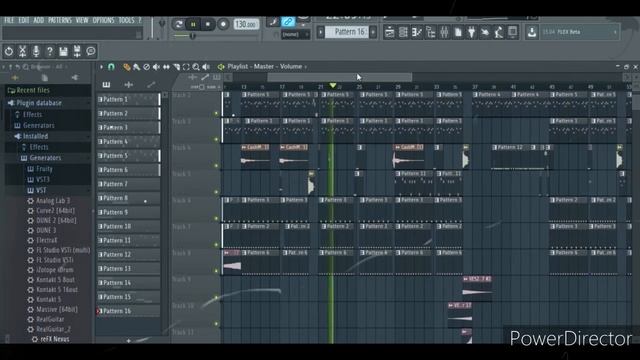Screen dimensions: 640x360
Task: Click the download arrow icon near FLEX Beta
Action: (x=531, y=32)
